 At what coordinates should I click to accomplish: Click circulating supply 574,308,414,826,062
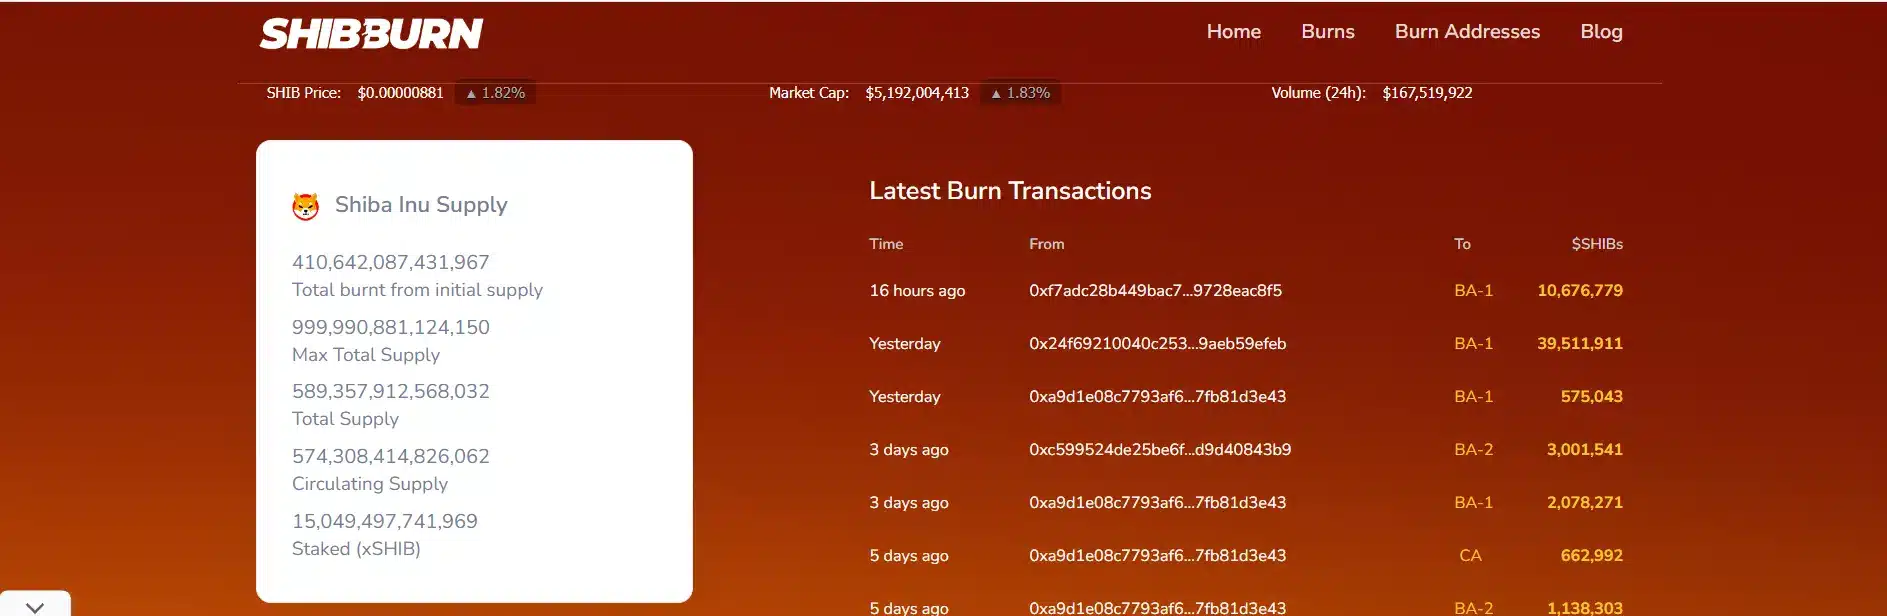tap(390, 456)
